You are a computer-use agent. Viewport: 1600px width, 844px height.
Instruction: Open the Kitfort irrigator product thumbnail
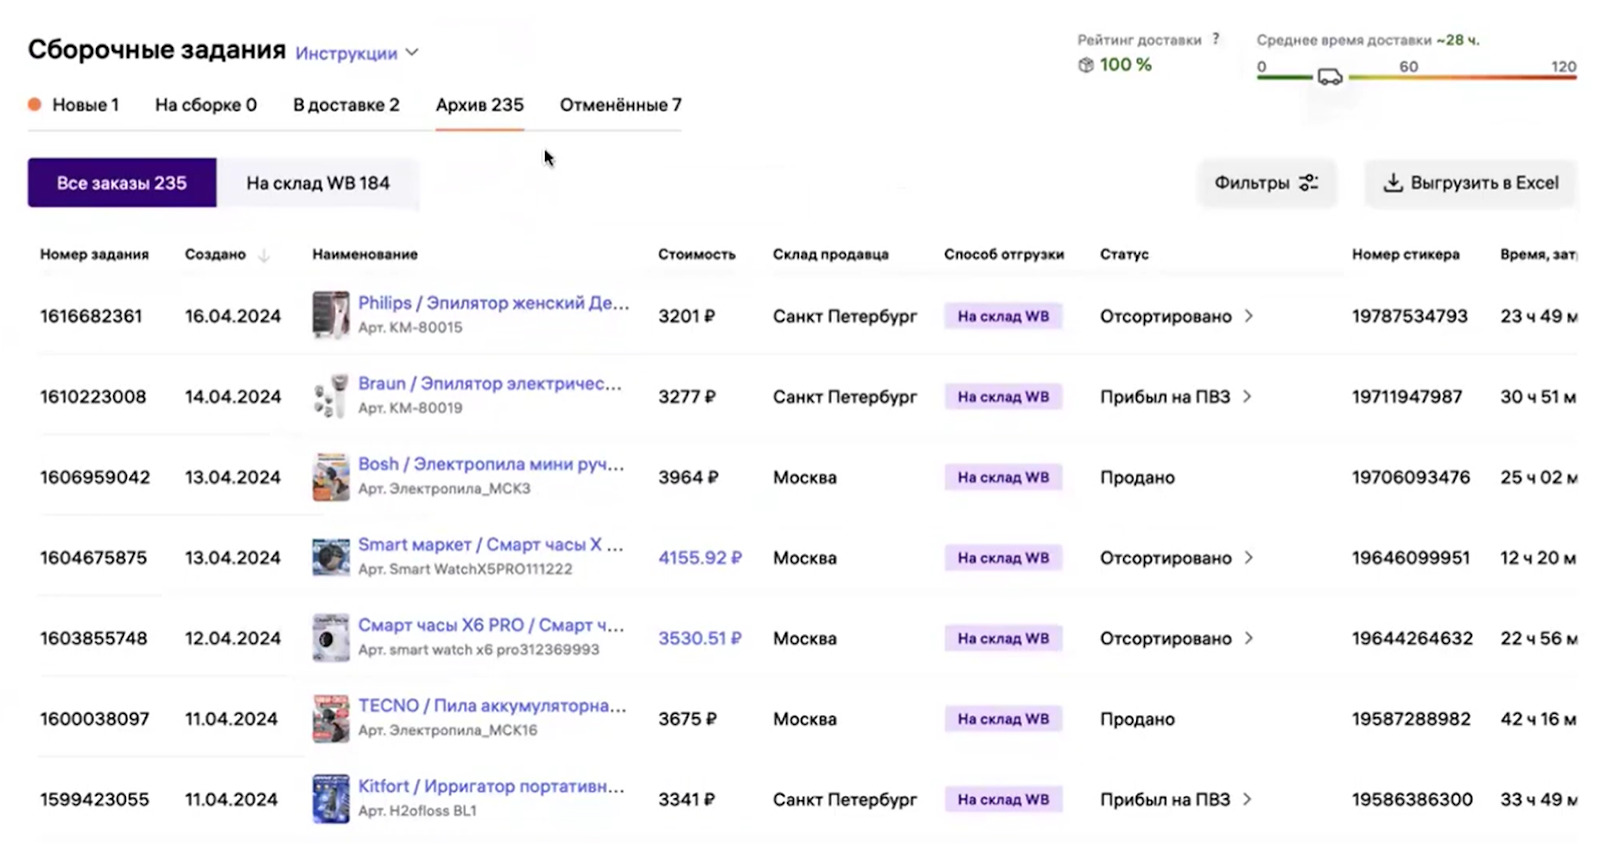[x=330, y=799]
